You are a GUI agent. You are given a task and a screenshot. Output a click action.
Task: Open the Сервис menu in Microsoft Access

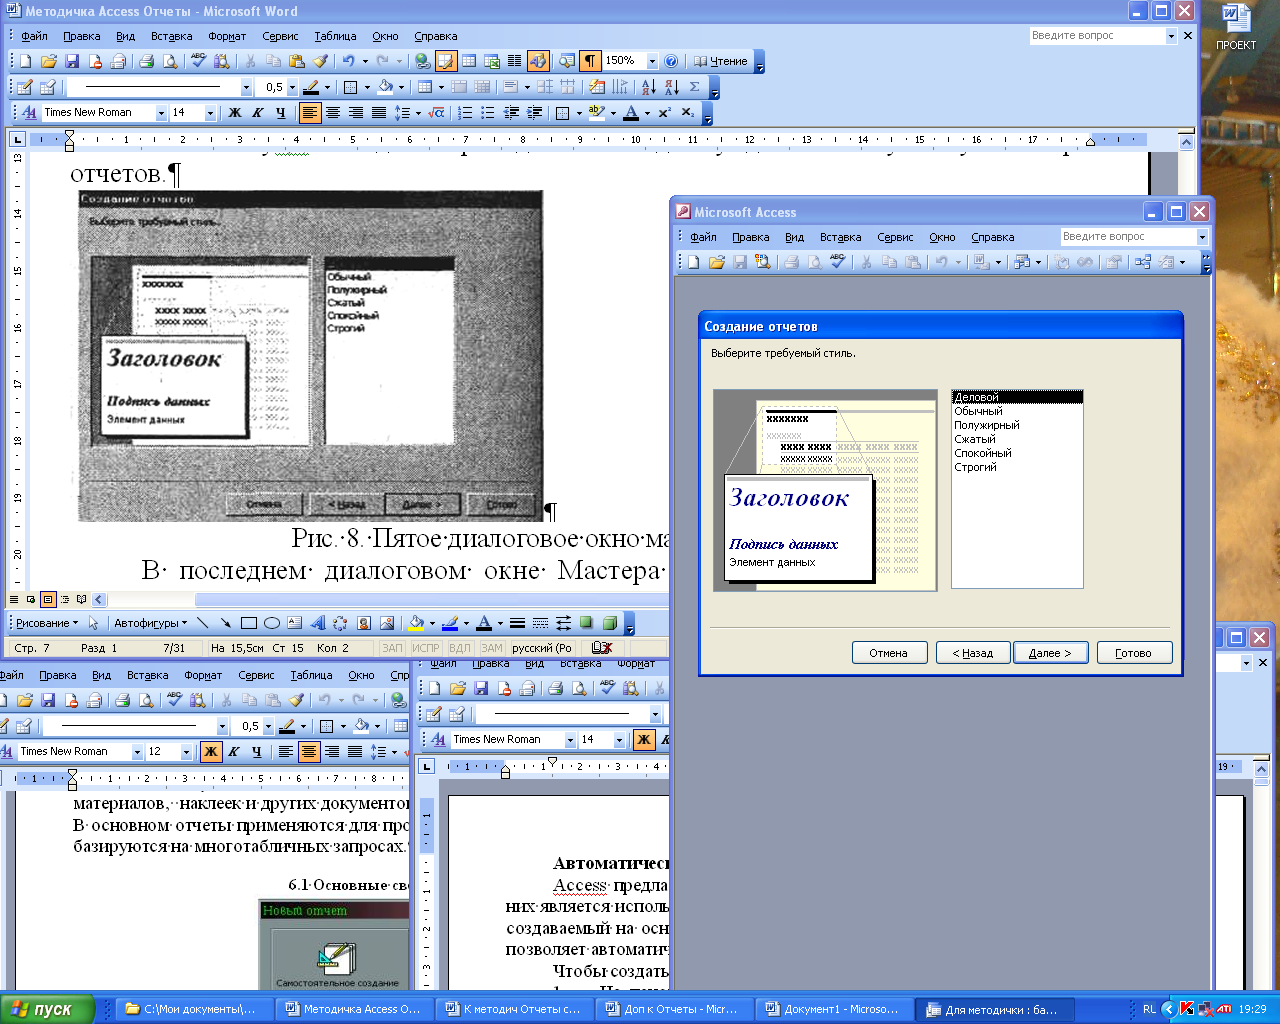pyautogui.click(x=895, y=237)
